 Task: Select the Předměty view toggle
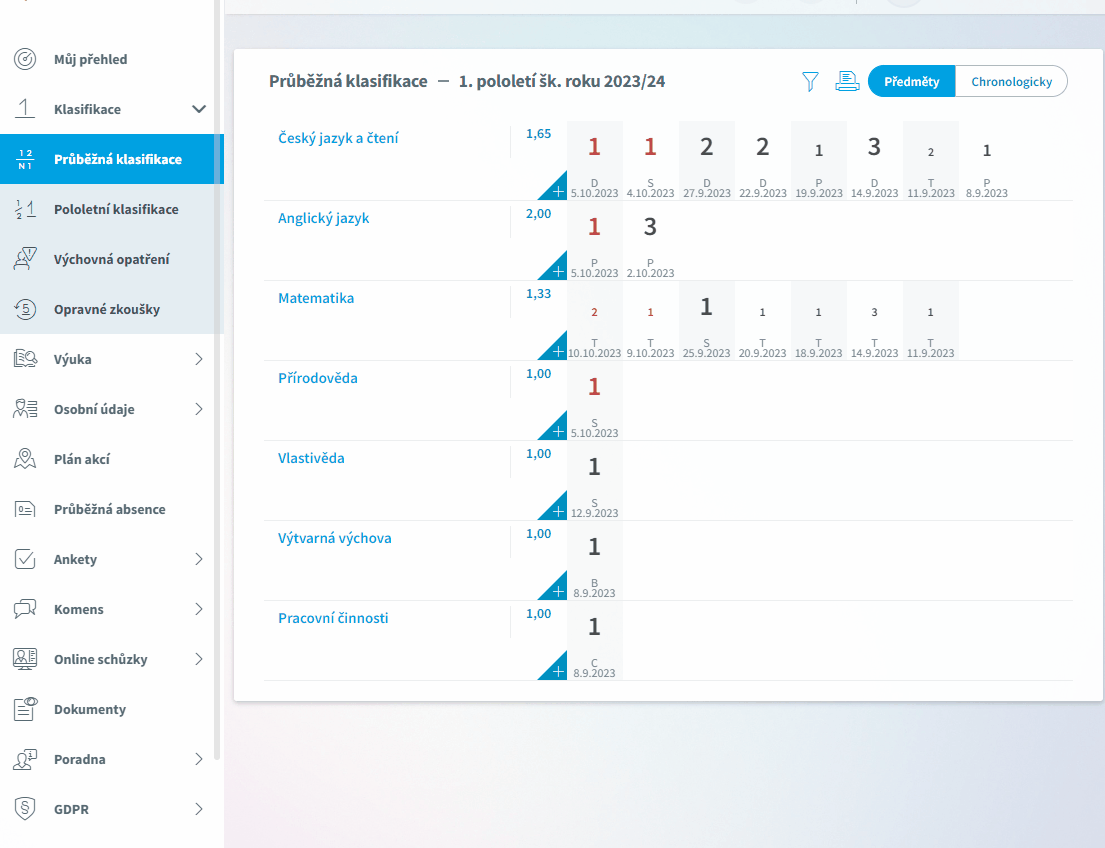point(911,82)
